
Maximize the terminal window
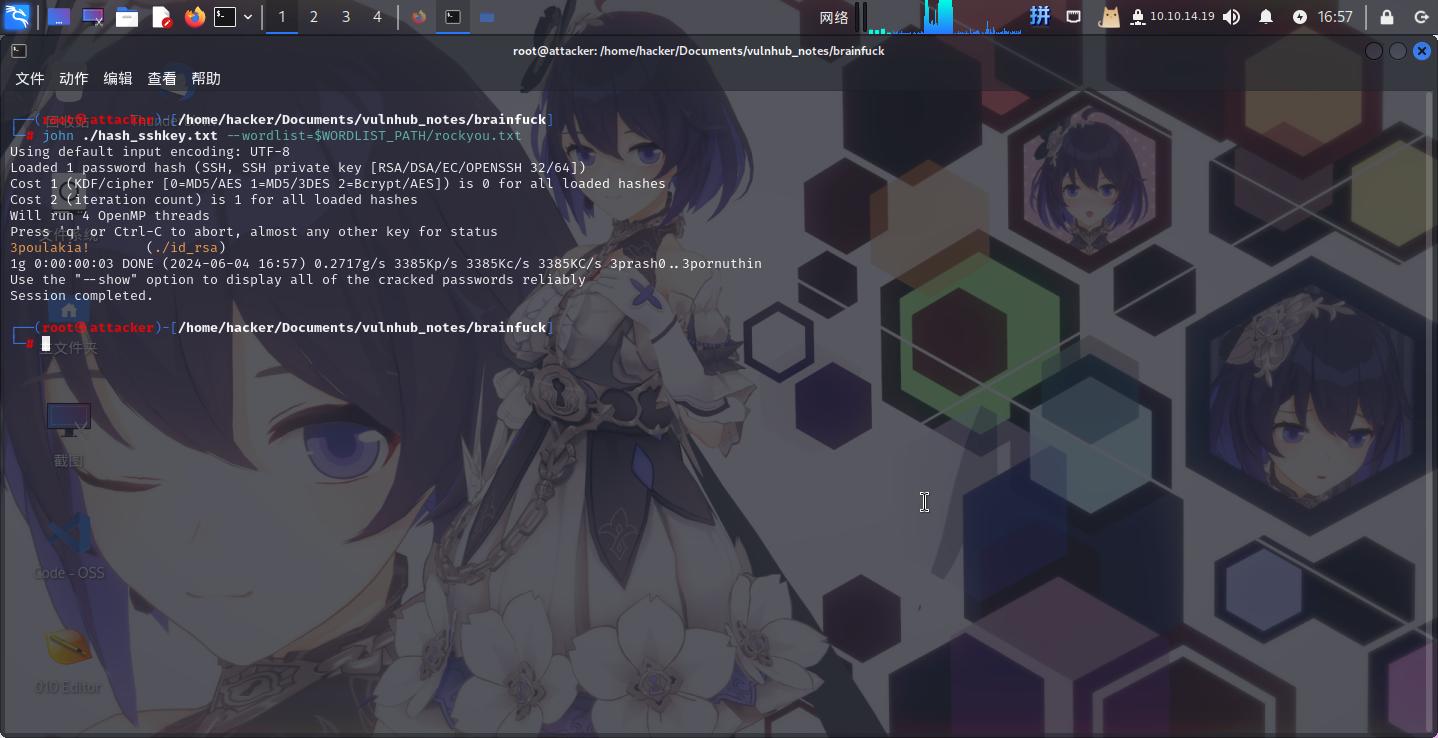(x=1398, y=51)
